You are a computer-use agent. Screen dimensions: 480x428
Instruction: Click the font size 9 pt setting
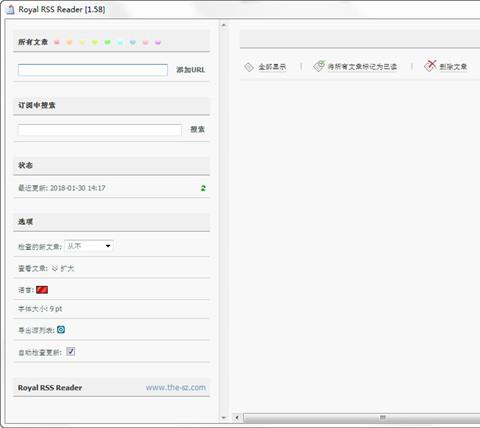[40, 309]
